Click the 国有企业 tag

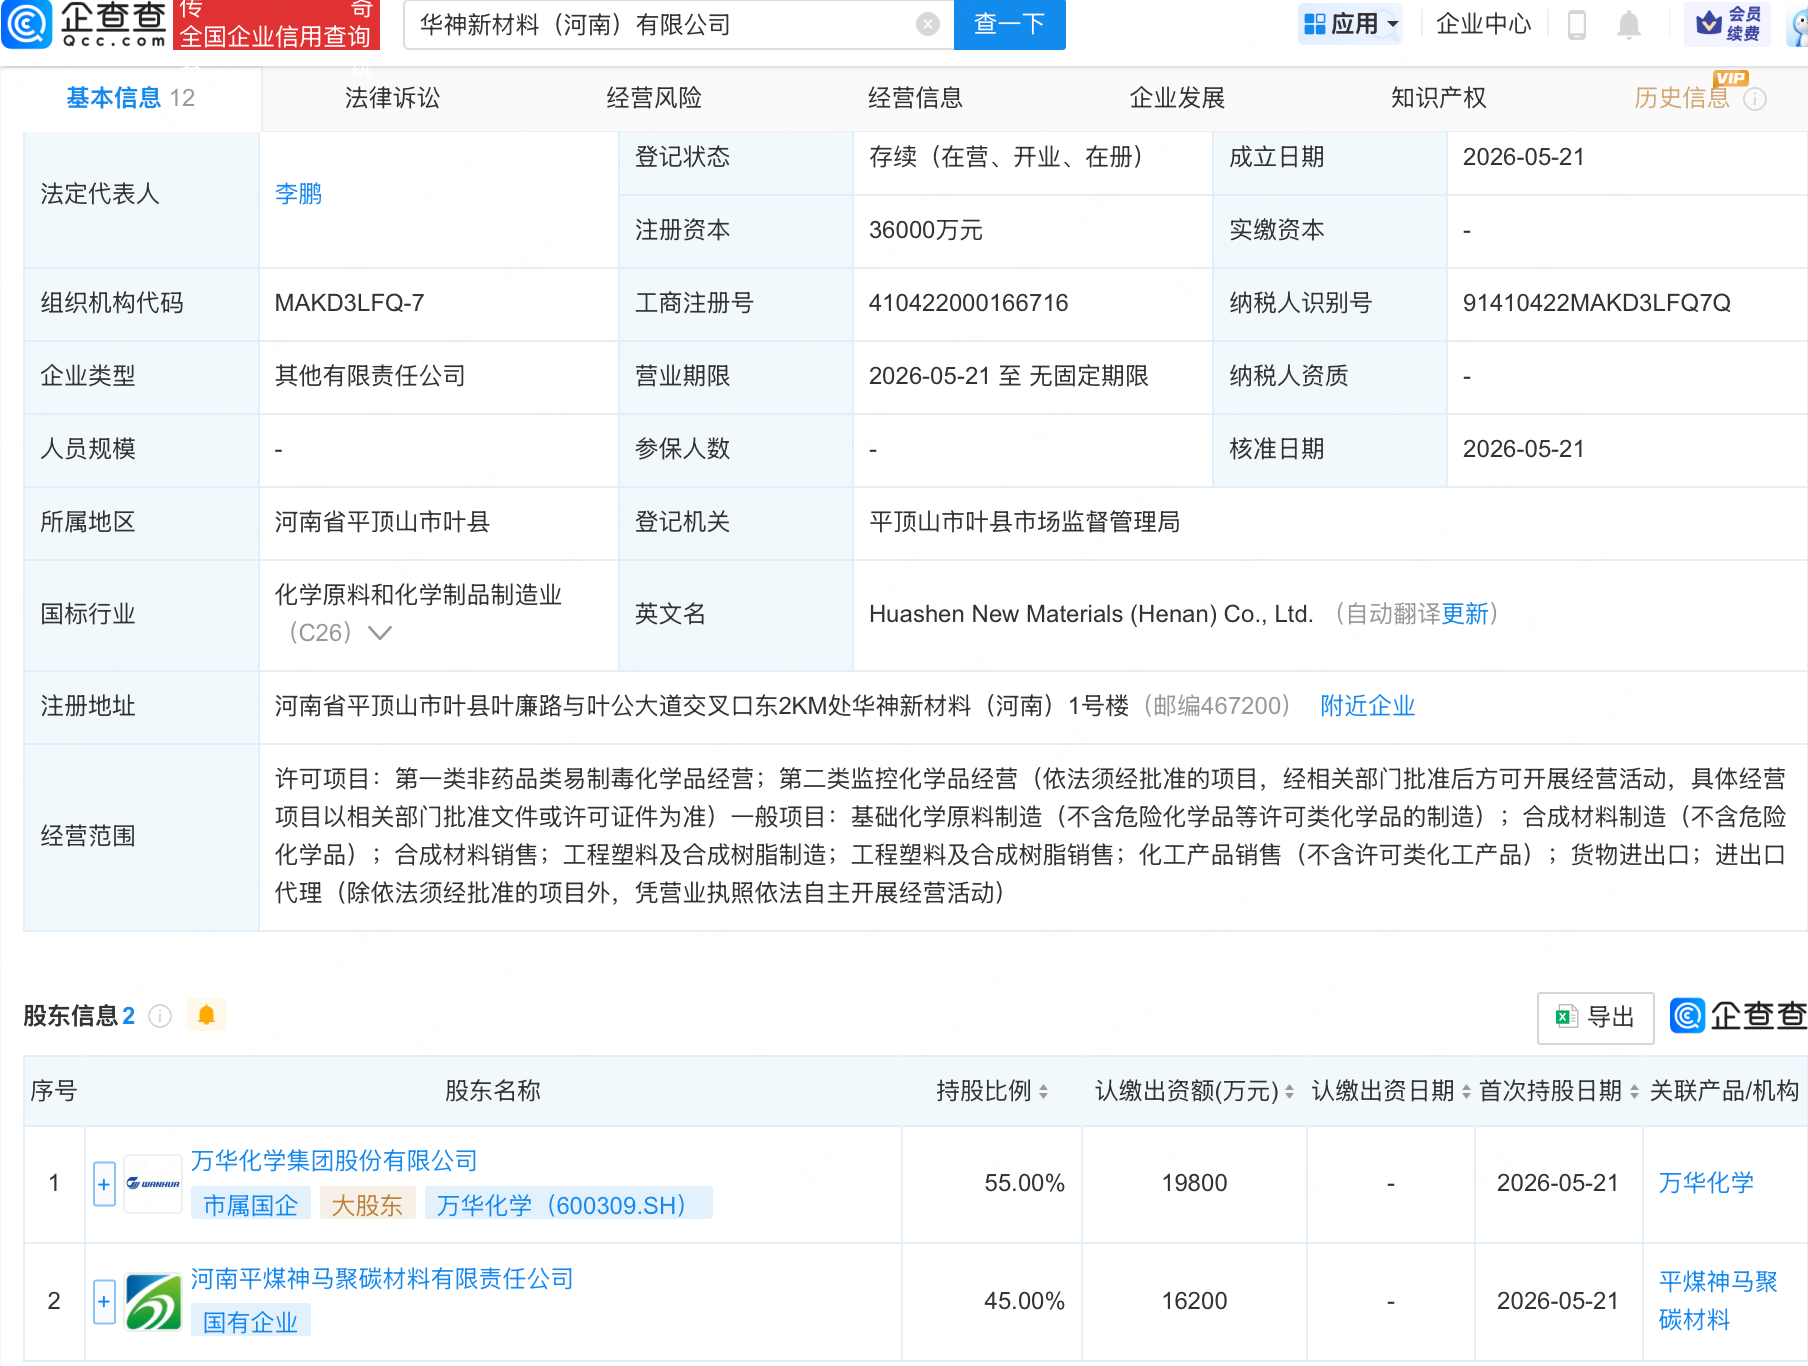(250, 1323)
